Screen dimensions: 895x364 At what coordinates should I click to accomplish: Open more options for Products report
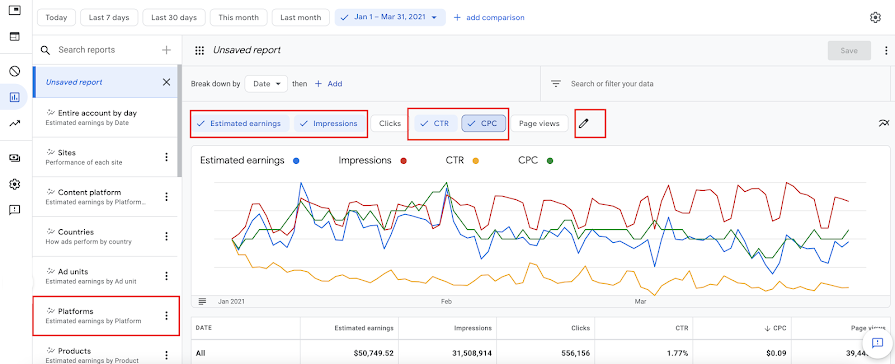[167, 355]
